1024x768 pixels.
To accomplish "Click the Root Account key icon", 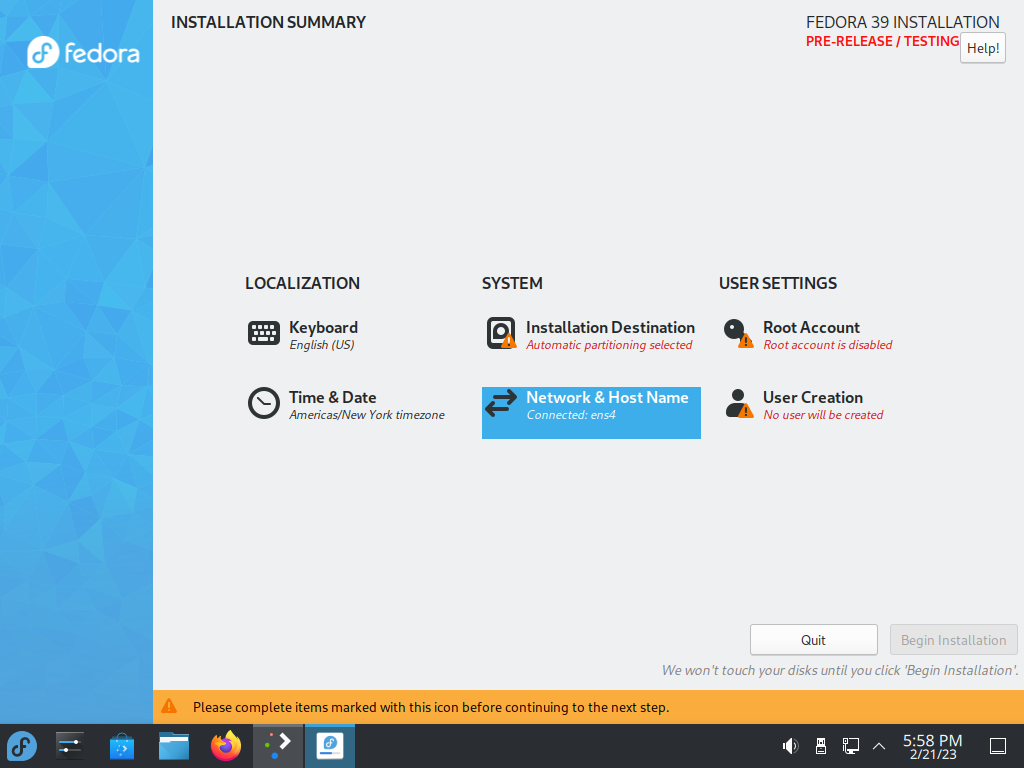I will [x=738, y=333].
